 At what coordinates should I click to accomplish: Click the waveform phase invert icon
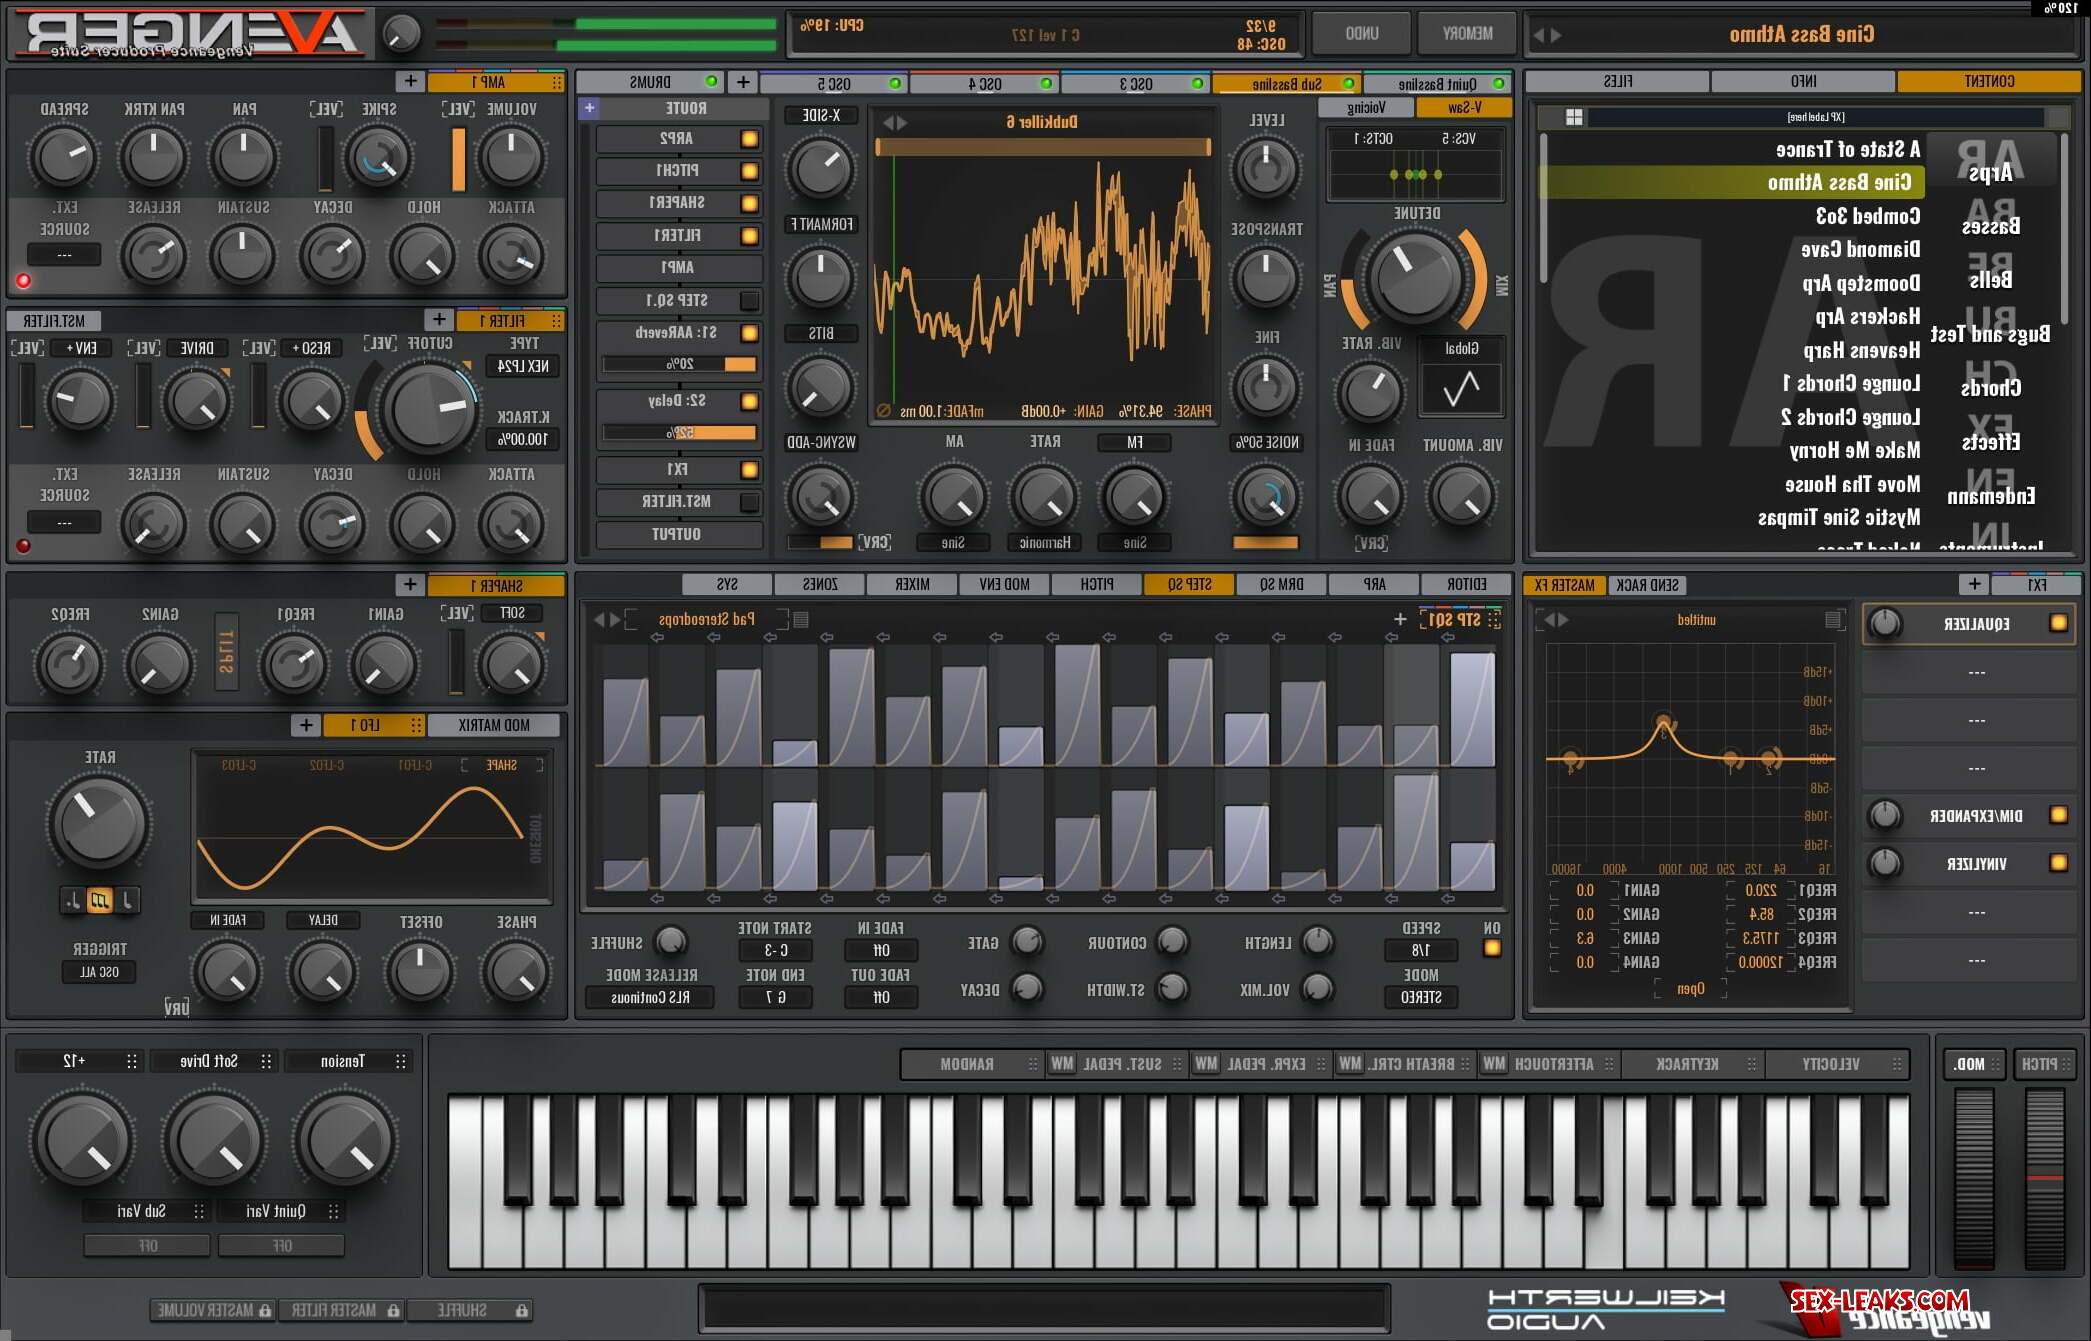coord(883,411)
